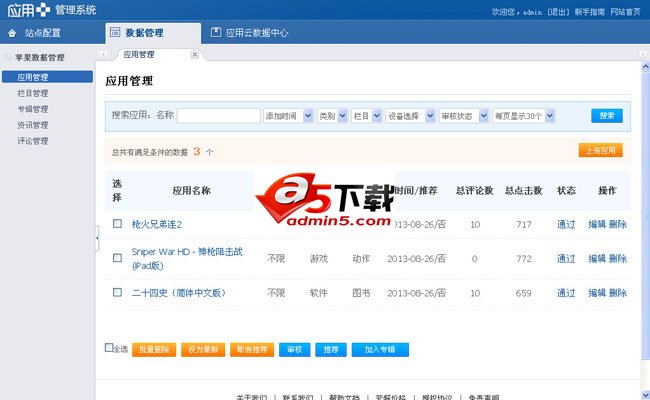Select 栏目管理 in the sidebar

pyautogui.click(x=33, y=93)
